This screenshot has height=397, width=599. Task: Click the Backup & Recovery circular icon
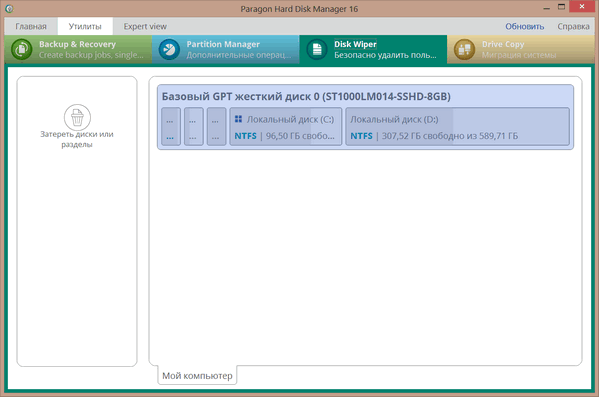click(21, 50)
